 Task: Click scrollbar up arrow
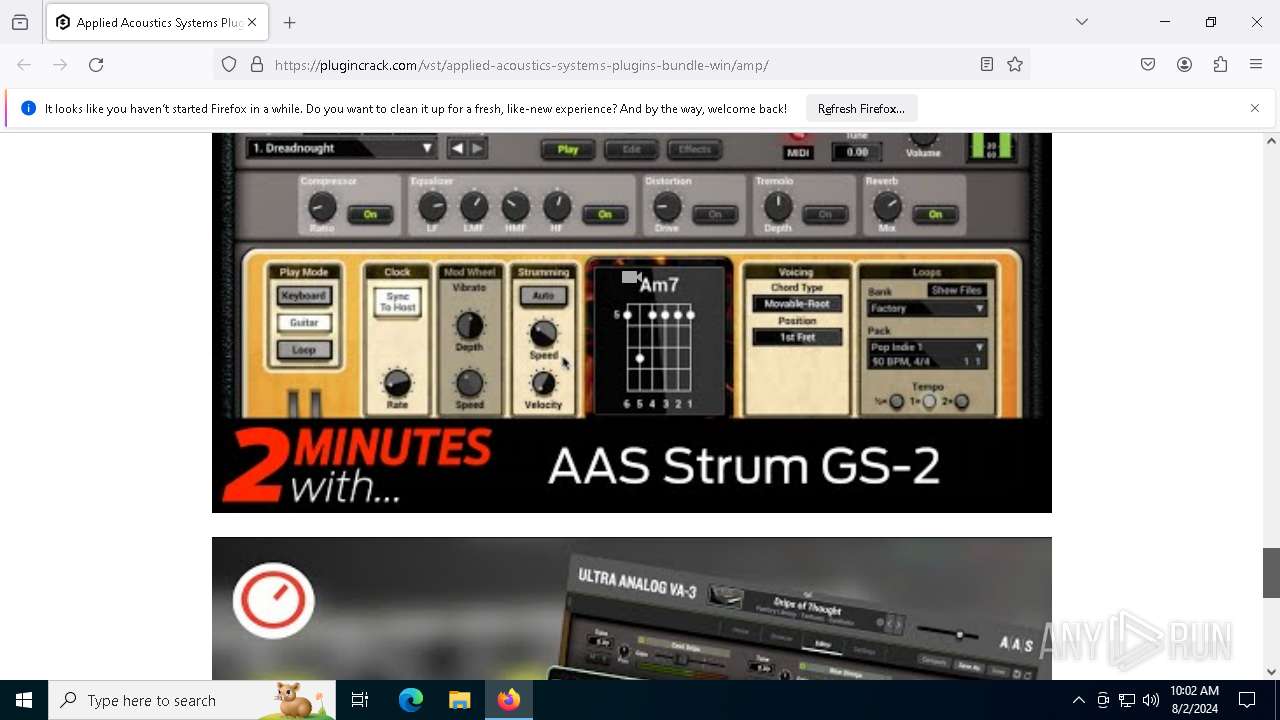click(x=1271, y=141)
